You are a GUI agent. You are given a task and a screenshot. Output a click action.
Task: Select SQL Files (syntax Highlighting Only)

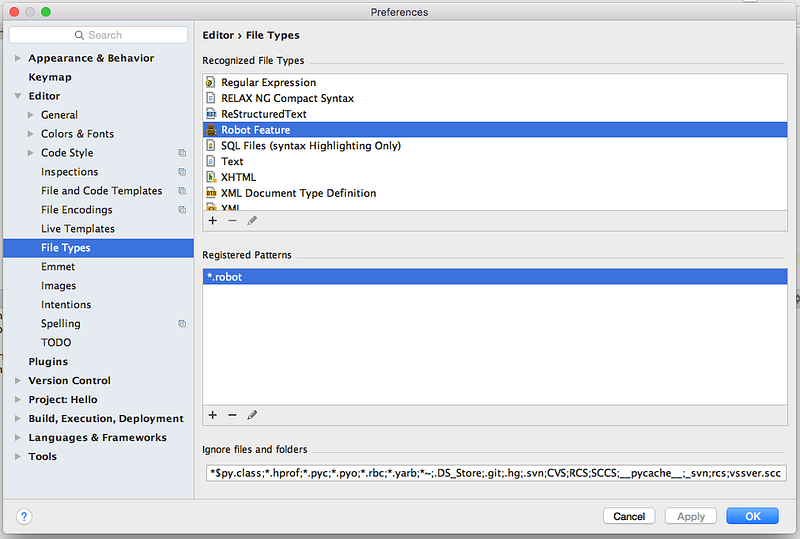pos(495,145)
